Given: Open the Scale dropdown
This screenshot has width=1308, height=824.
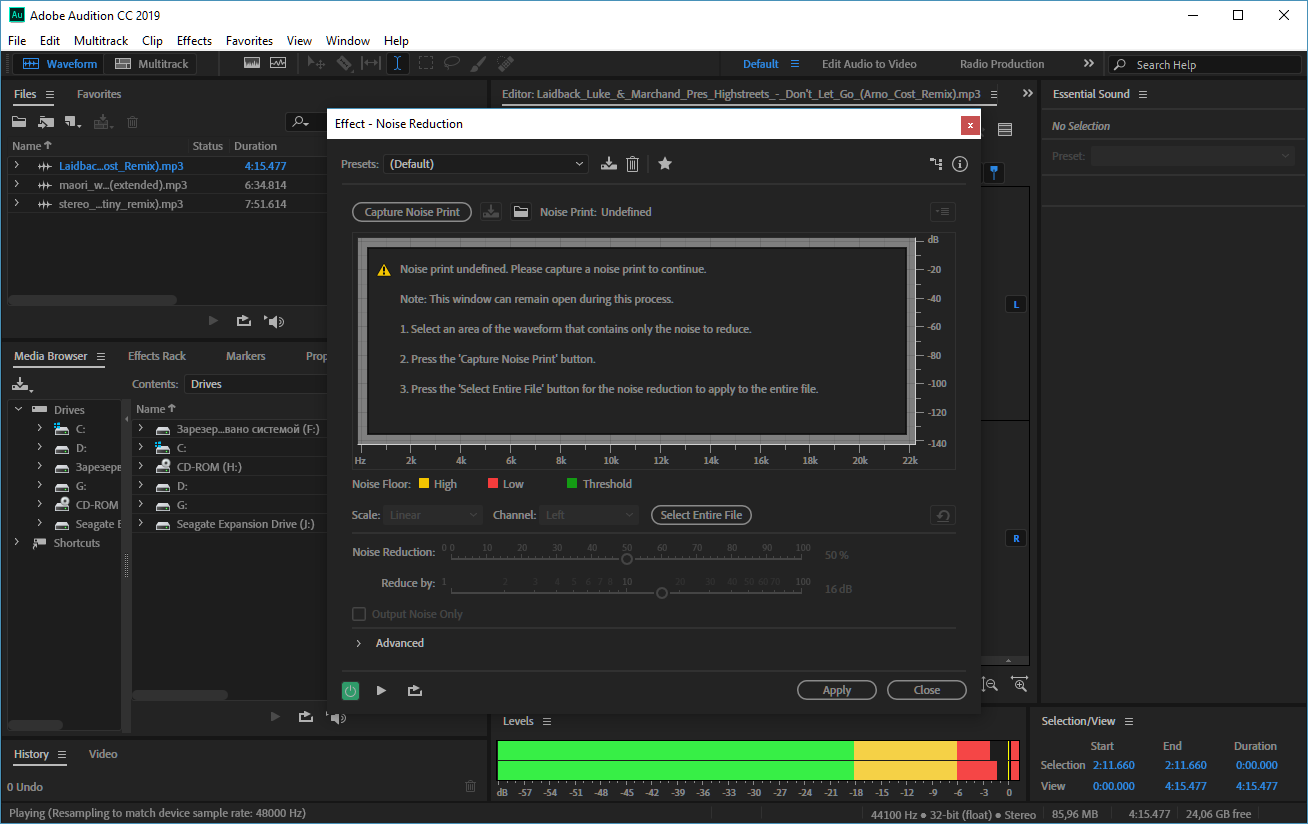Looking at the screenshot, I should click(x=433, y=515).
